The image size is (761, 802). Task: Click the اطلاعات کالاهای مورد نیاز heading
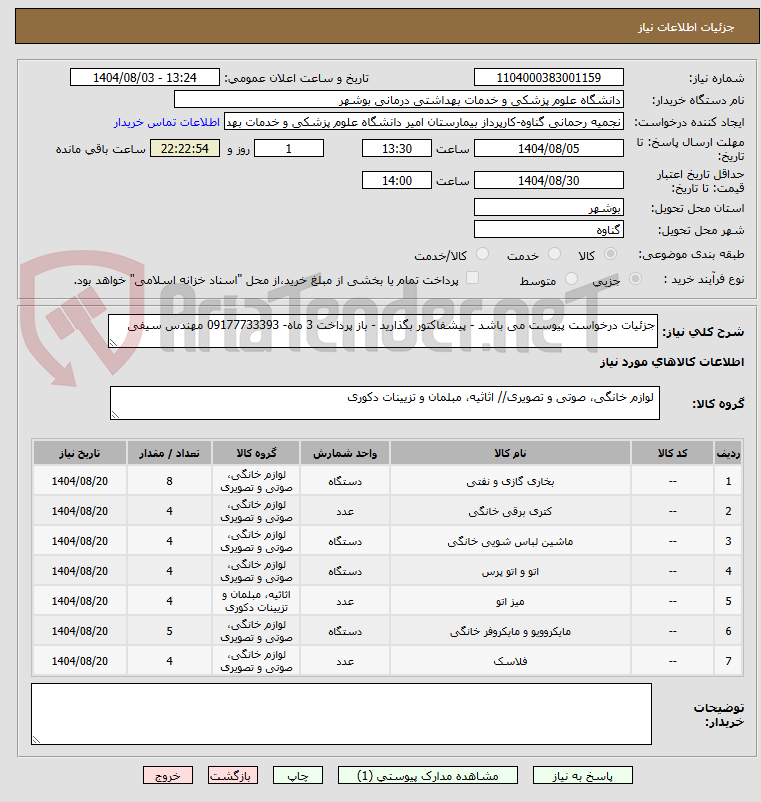tap(672, 362)
